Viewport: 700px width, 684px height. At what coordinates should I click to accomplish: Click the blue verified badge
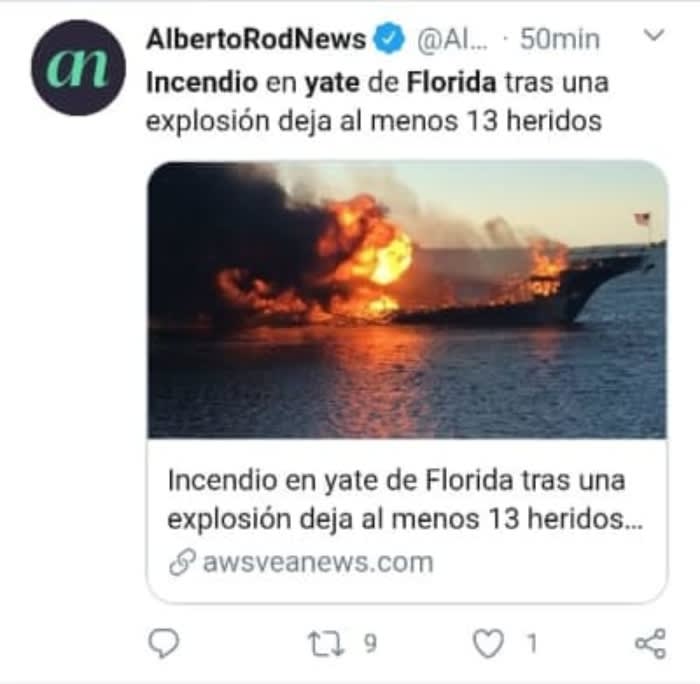(x=390, y=38)
